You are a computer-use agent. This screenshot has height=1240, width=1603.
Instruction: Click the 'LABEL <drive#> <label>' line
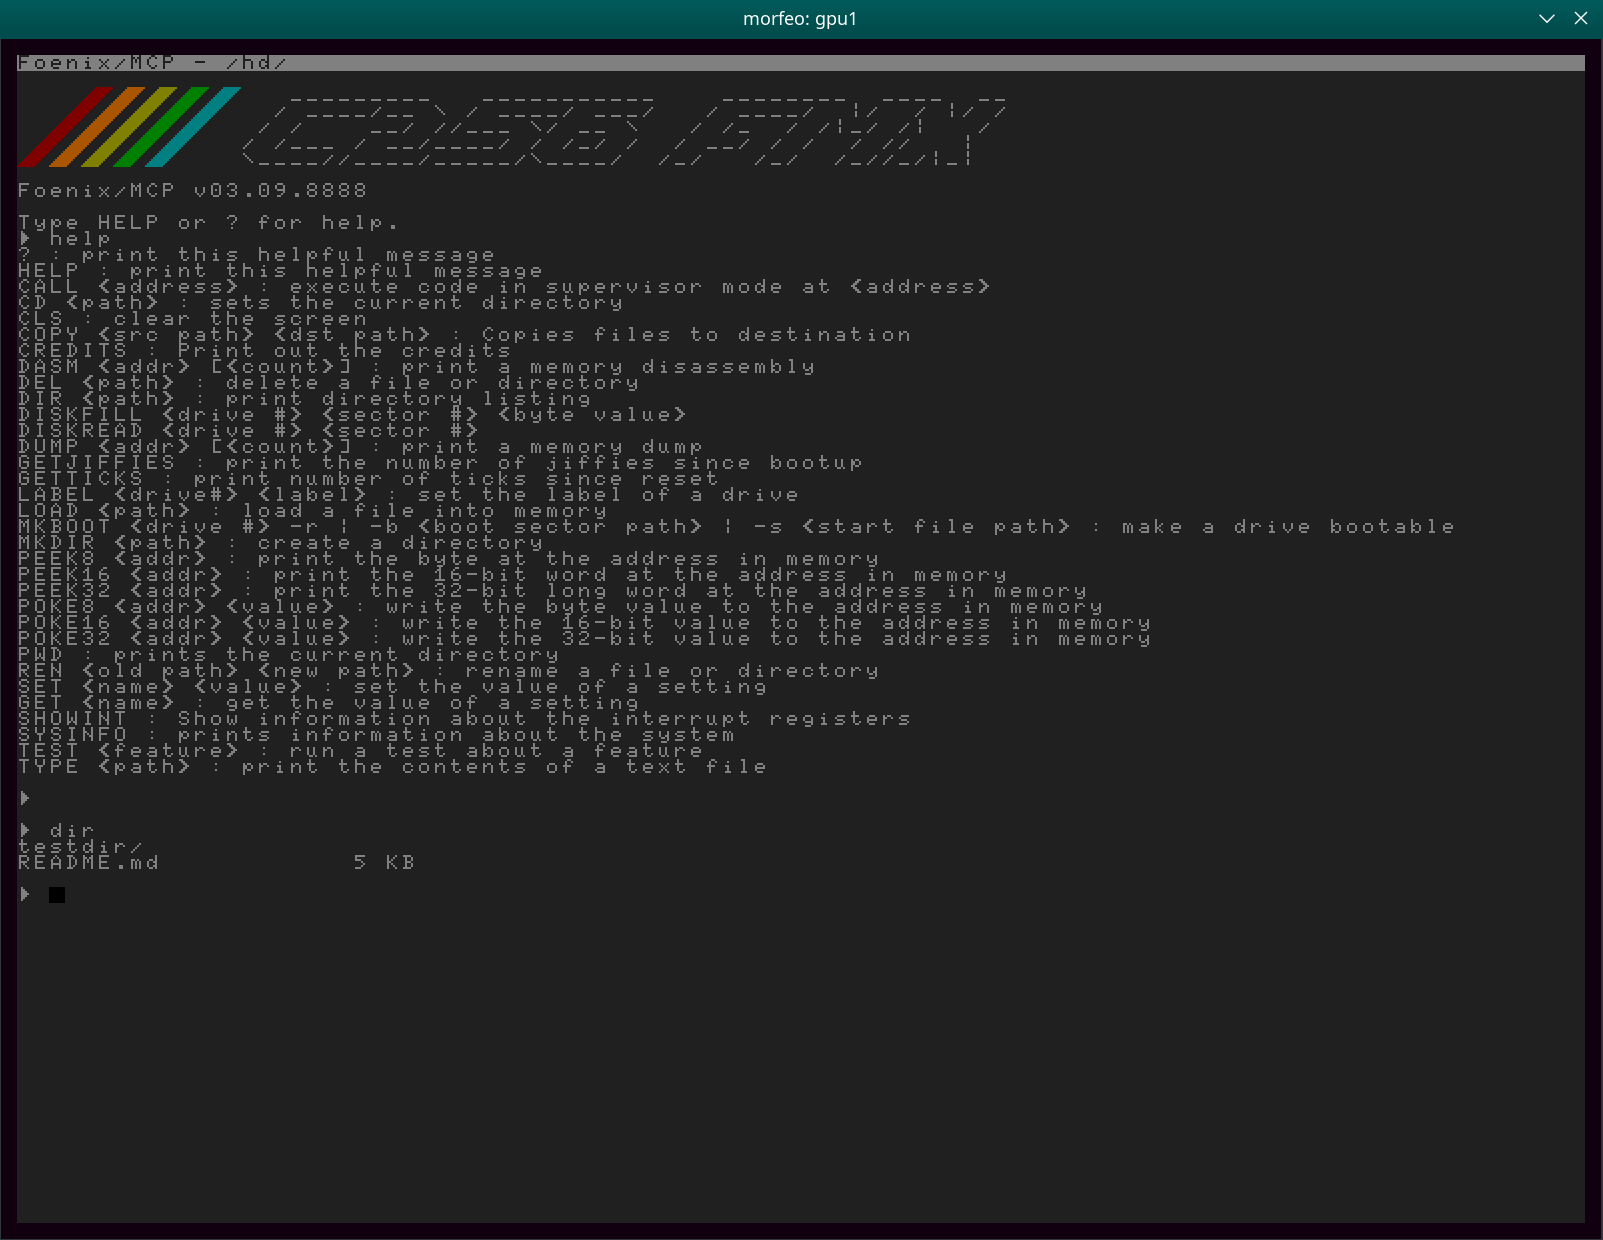[x=409, y=494]
